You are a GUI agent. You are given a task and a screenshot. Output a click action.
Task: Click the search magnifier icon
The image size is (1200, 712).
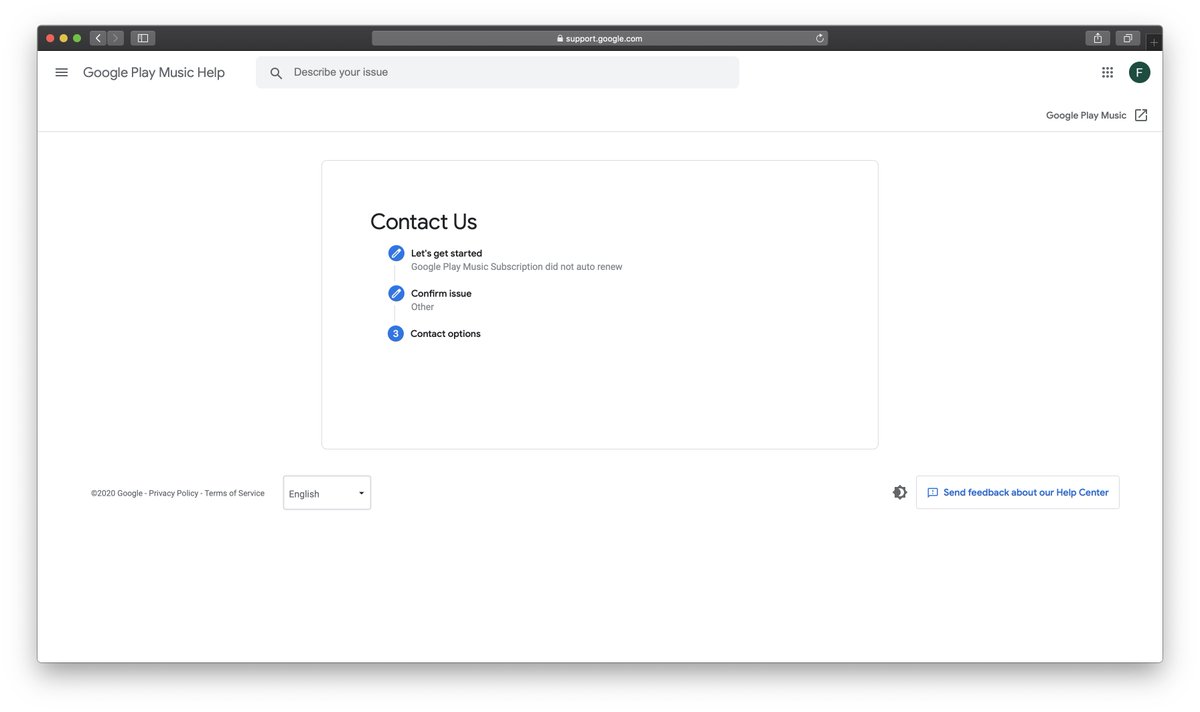(x=276, y=73)
